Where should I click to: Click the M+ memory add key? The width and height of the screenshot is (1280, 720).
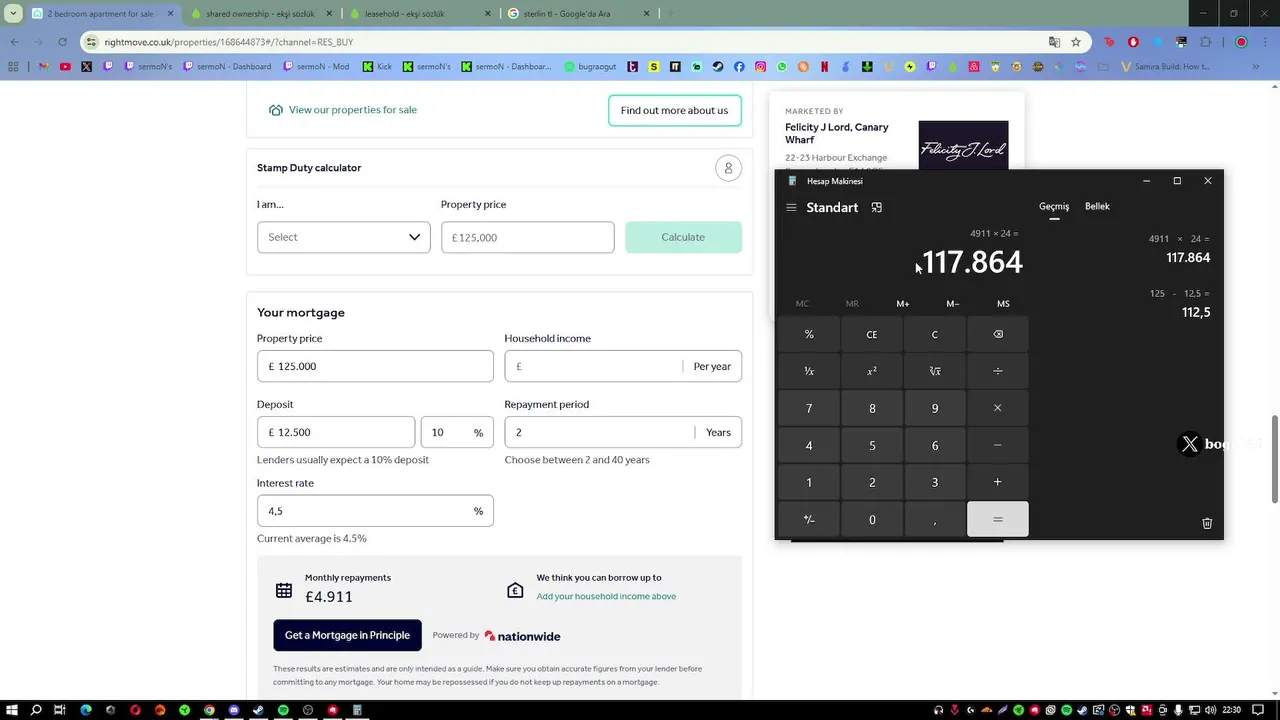point(903,303)
